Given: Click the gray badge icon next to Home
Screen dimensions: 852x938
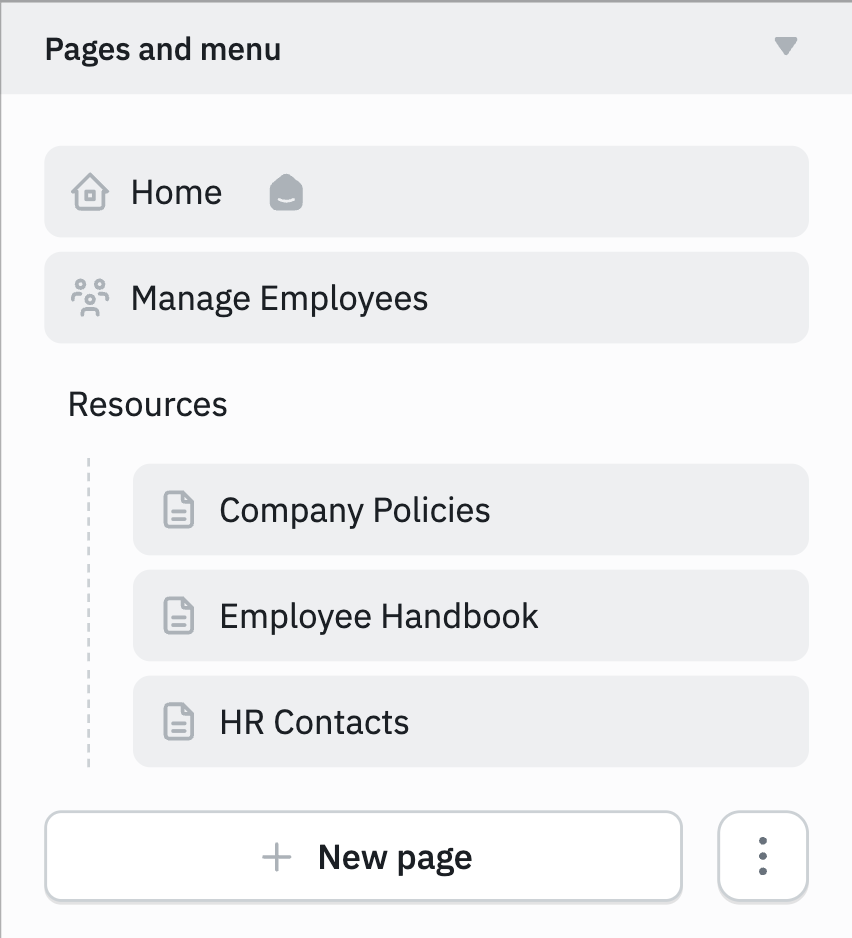Looking at the screenshot, I should point(286,192).
